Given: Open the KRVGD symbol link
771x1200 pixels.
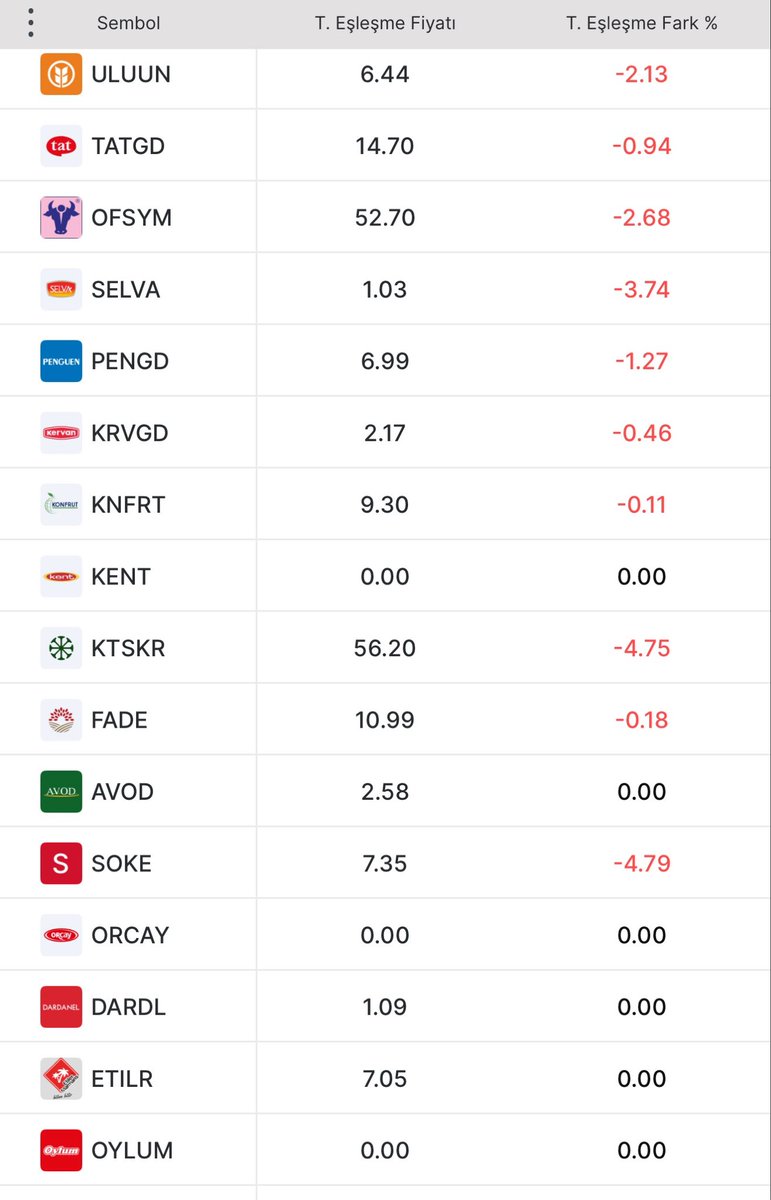Looking at the screenshot, I should point(129,433).
